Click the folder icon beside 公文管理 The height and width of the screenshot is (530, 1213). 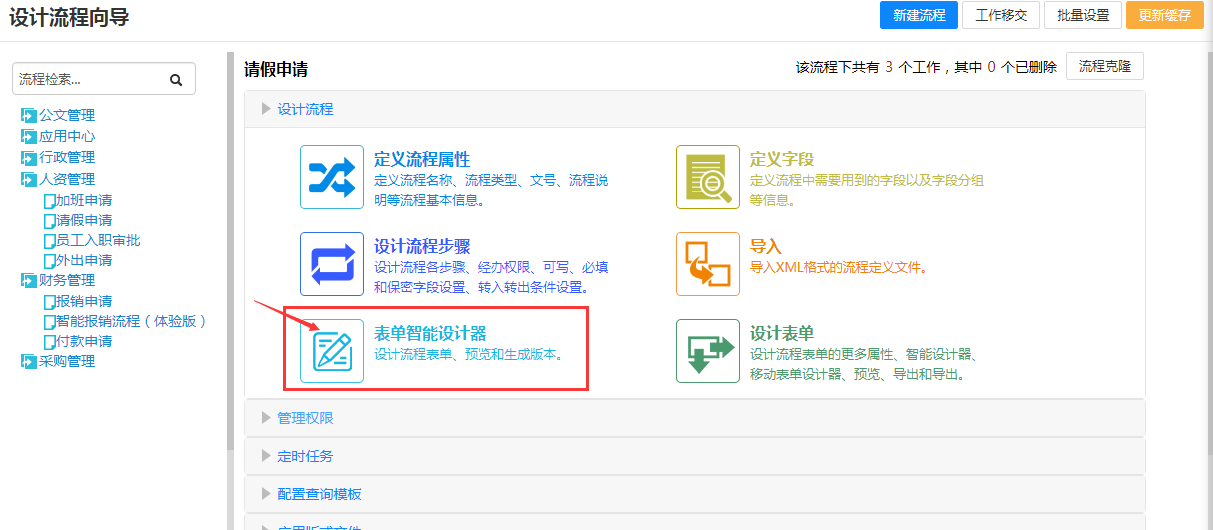(x=28, y=116)
